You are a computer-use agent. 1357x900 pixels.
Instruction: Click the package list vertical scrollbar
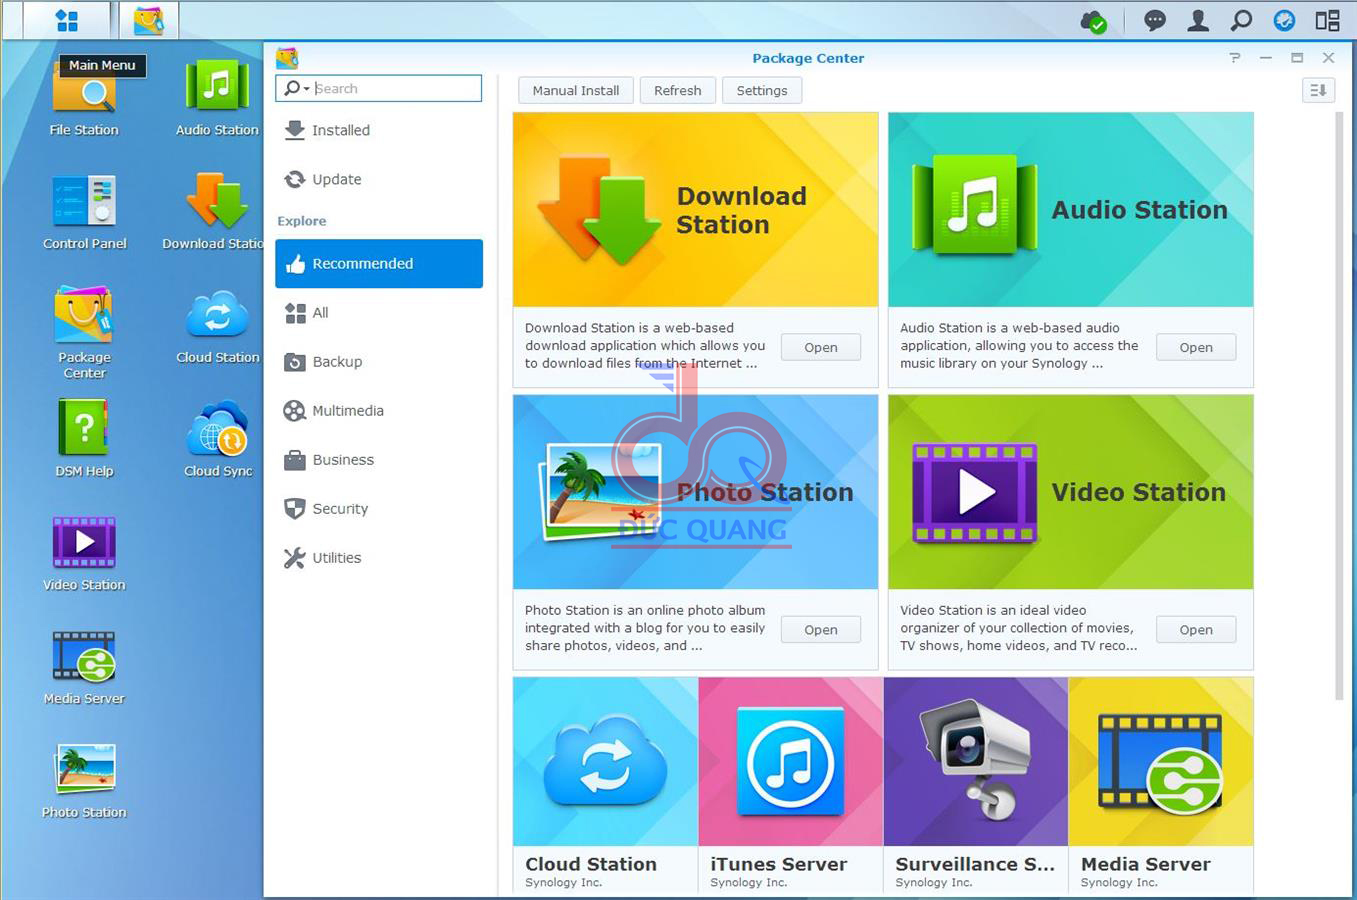click(1340, 405)
